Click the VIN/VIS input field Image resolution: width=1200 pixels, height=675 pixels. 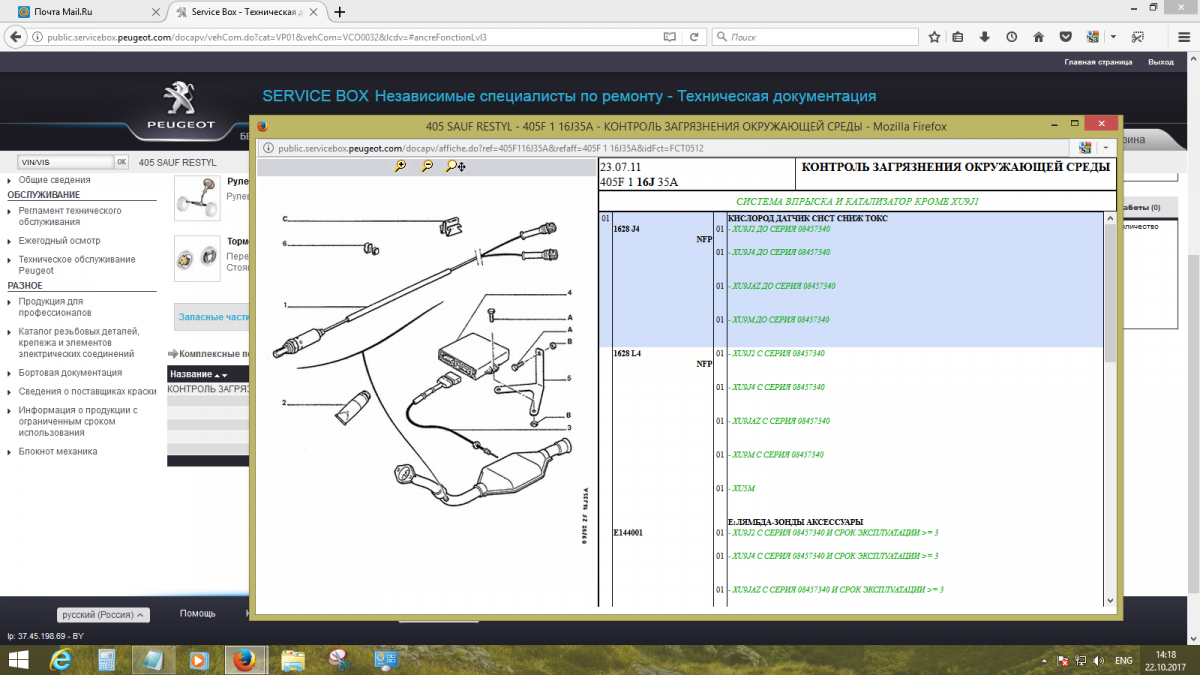(x=66, y=162)
